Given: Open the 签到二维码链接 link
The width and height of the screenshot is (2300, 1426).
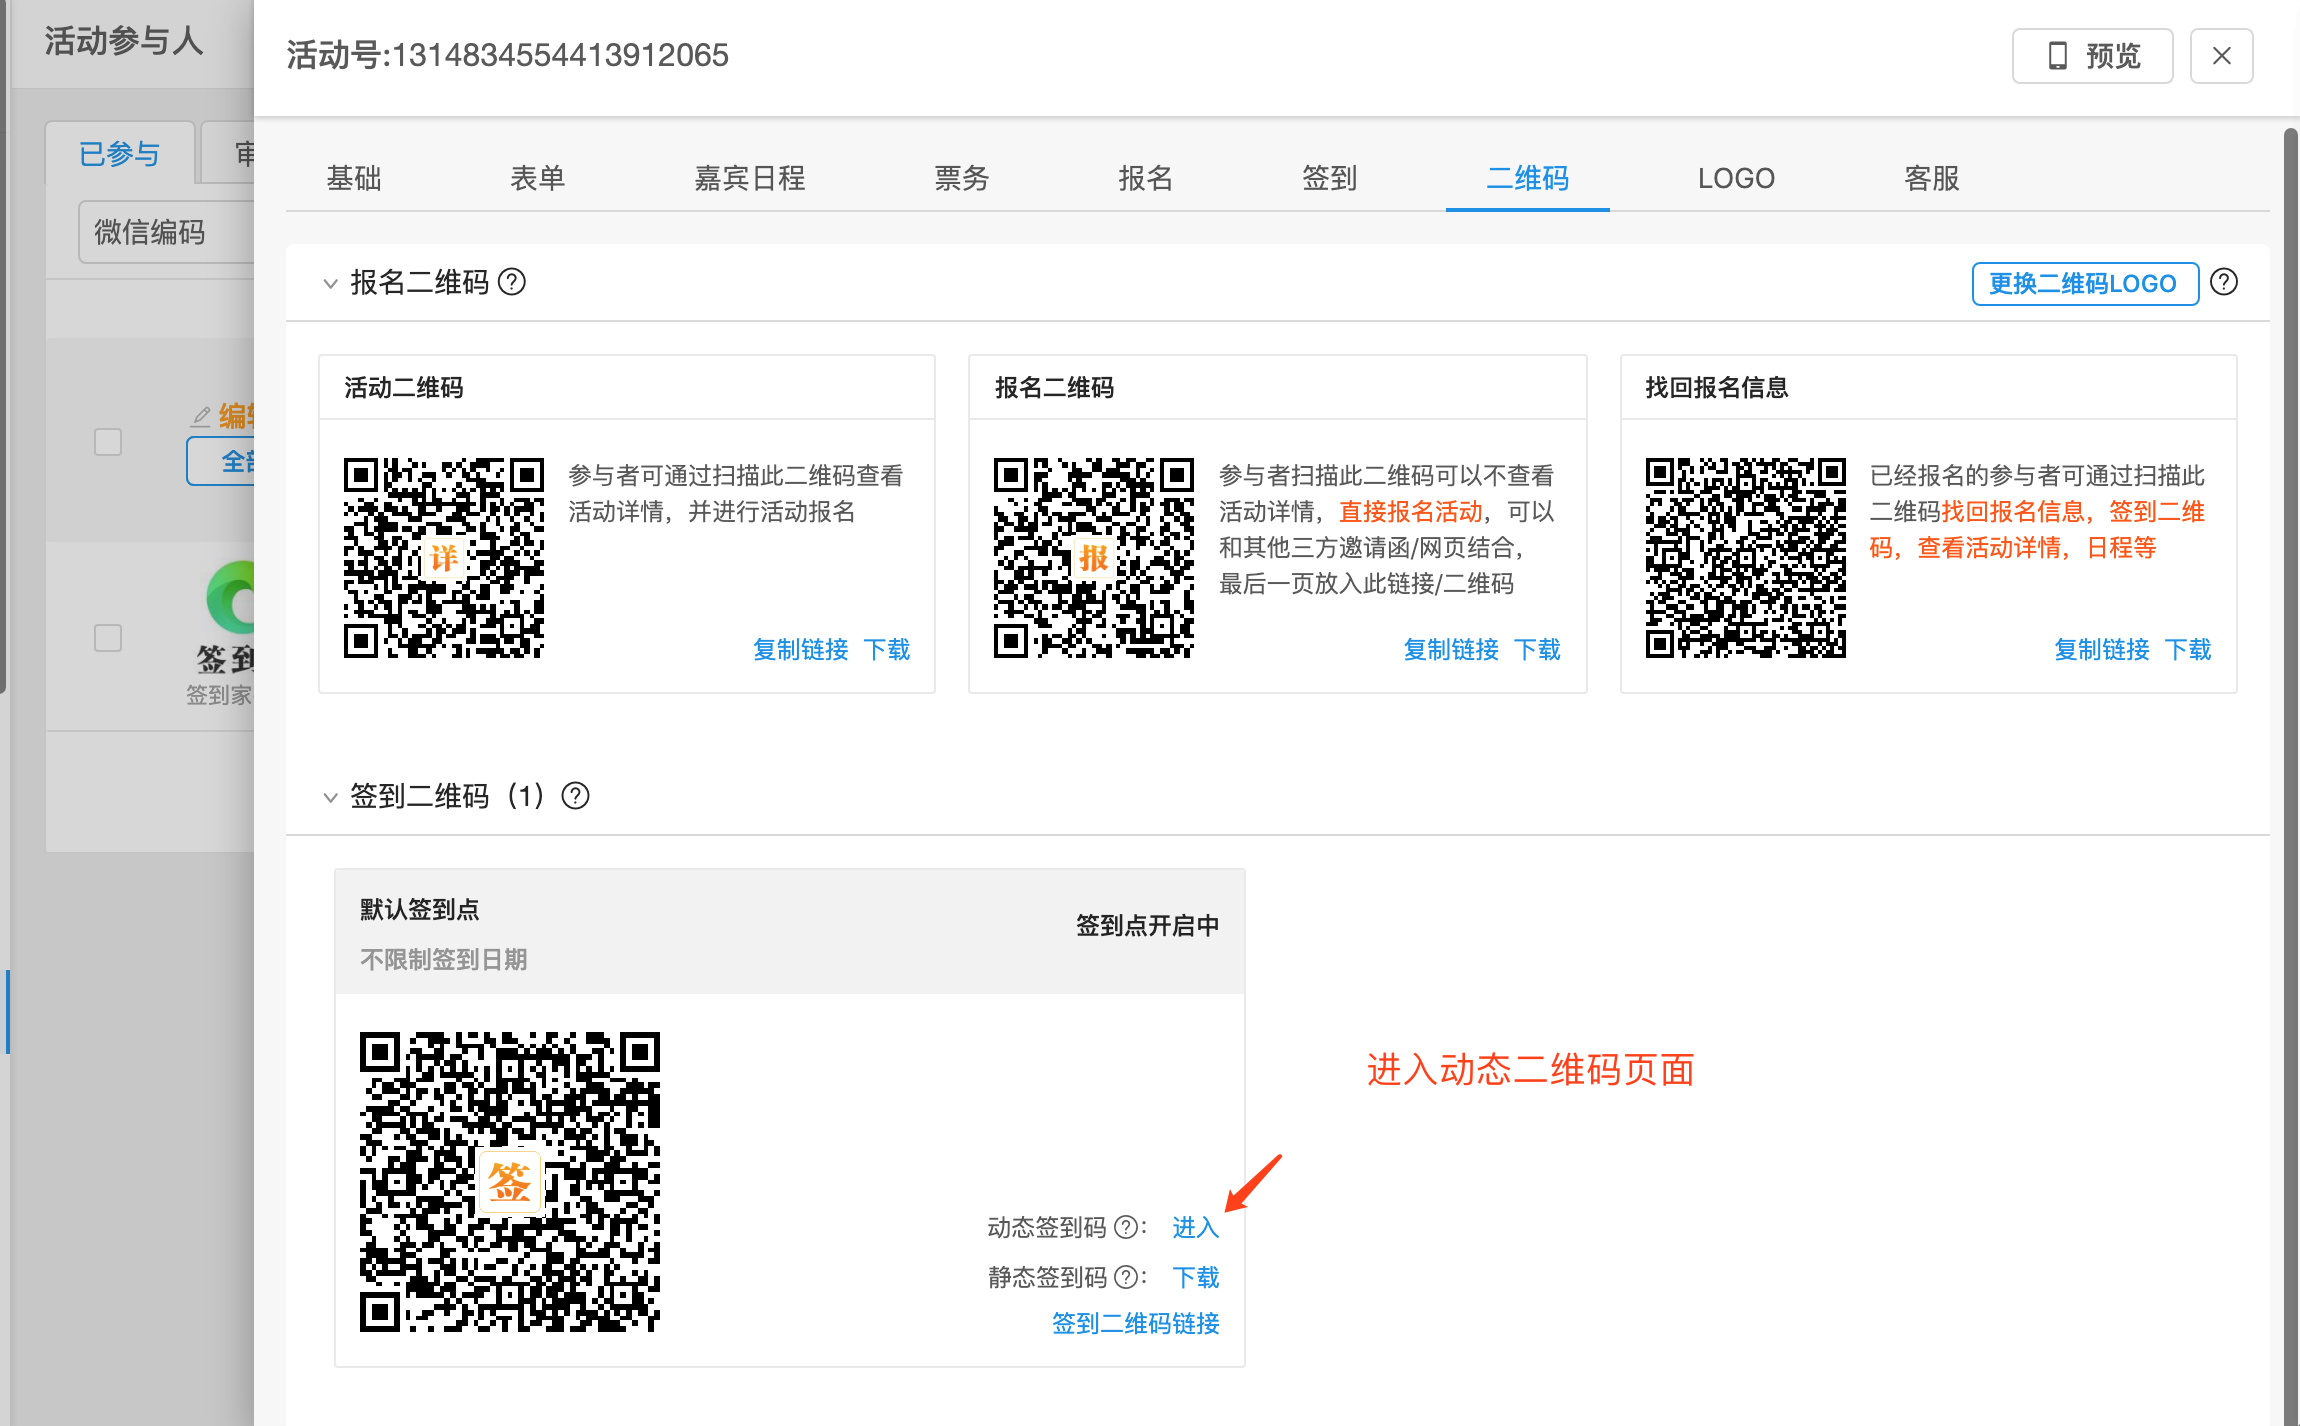Looking at the screenshot, I should click(1136, 1323).
